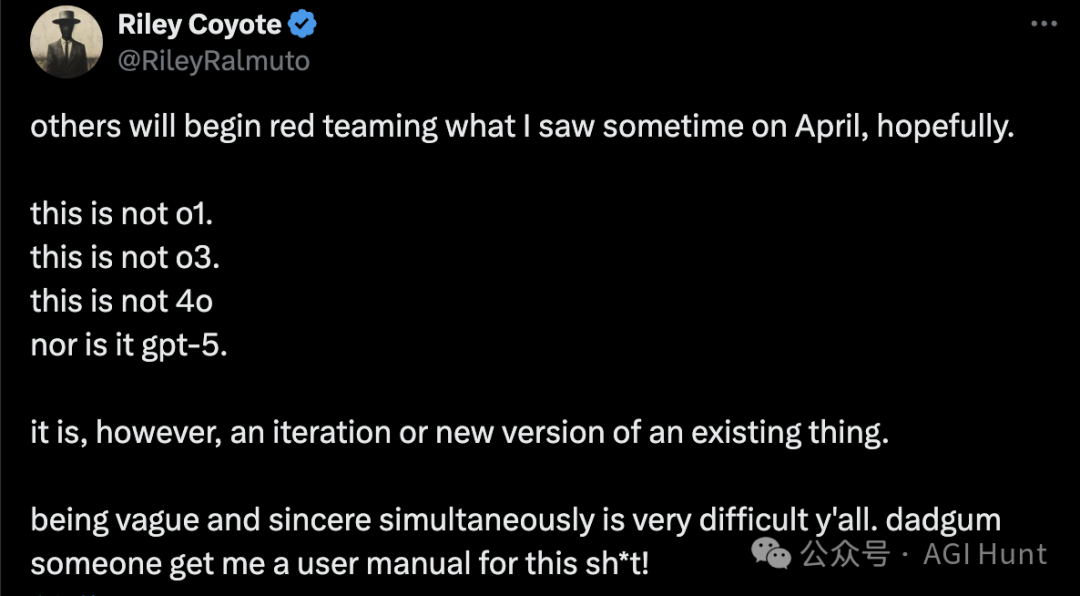Click the AGI Hunt watermark text
Image resolution: width=1080 pixels, height=596 pixels.
click(985, 553)
